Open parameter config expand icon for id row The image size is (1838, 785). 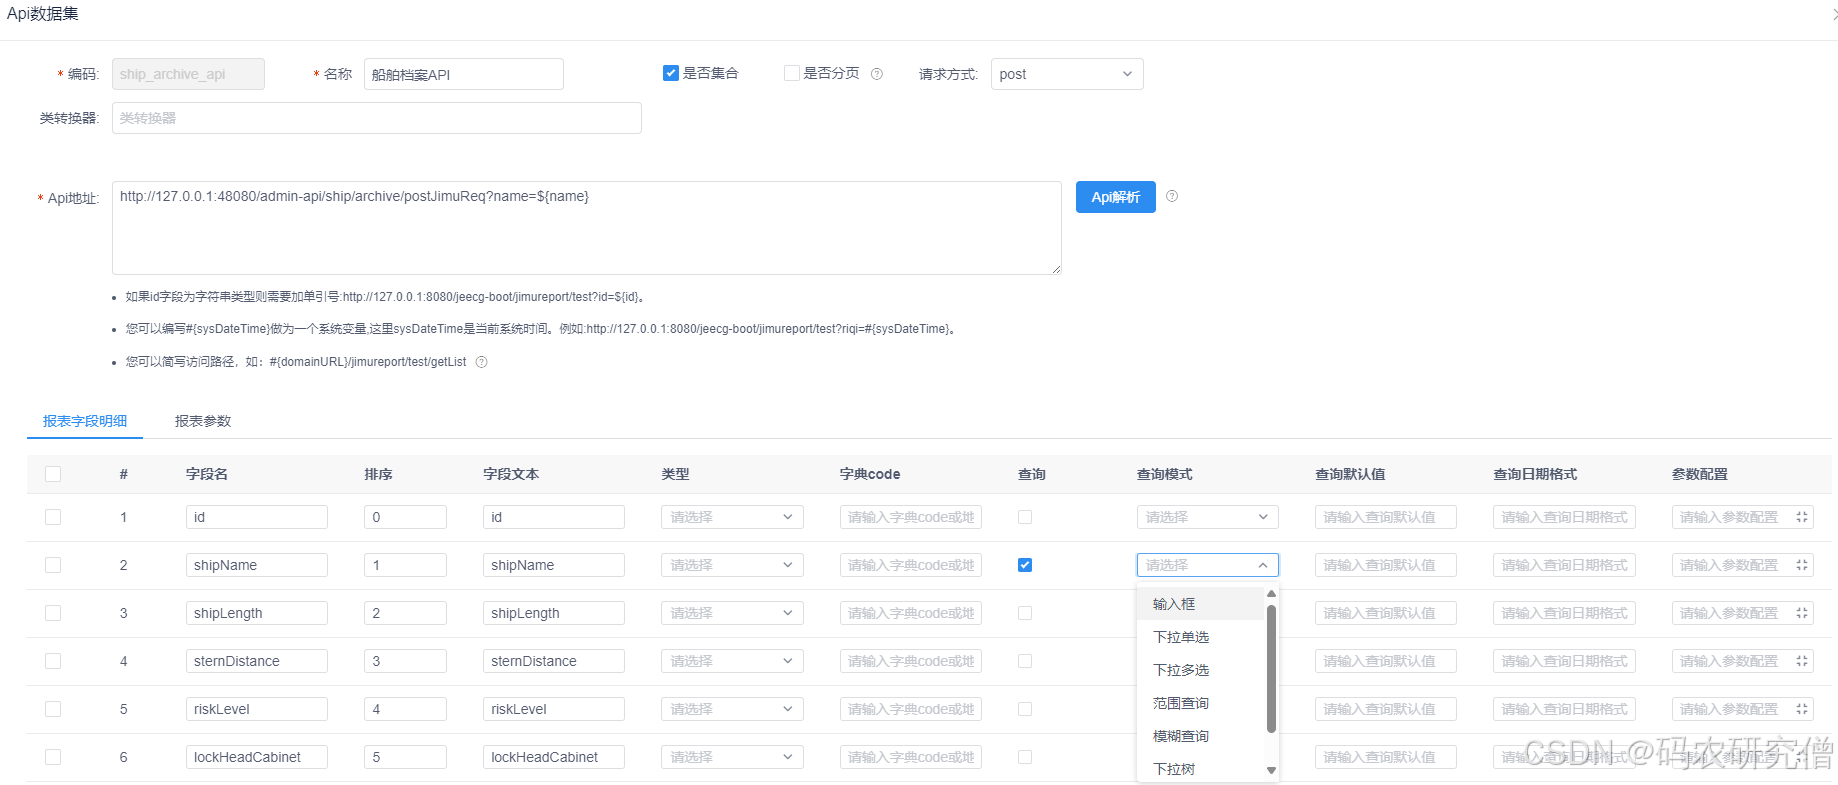[1801, 517]
